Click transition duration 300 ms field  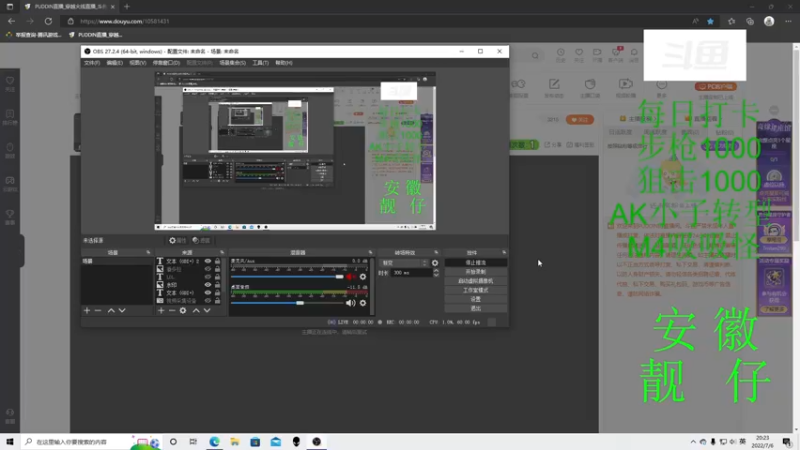411,273
